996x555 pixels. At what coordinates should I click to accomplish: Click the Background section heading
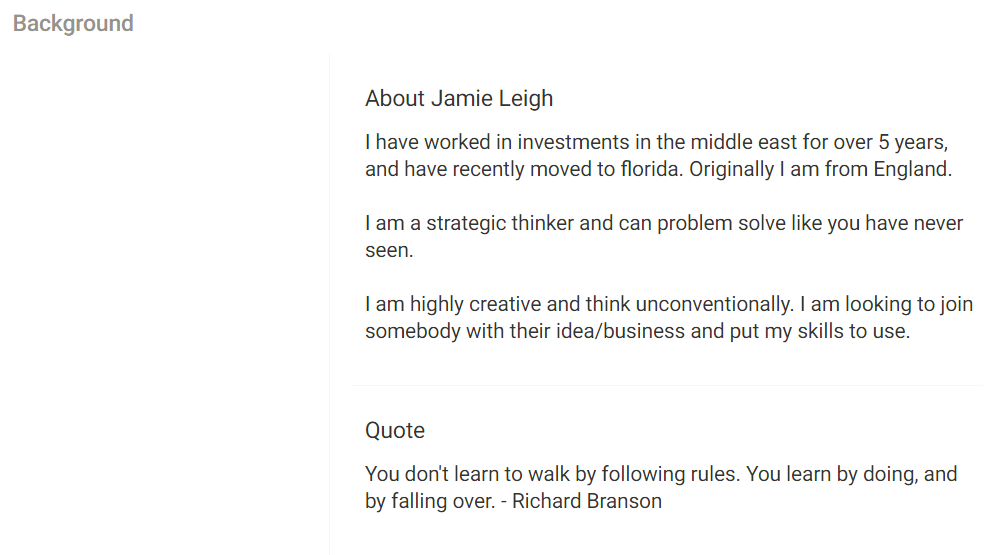[x=73, y=23]
